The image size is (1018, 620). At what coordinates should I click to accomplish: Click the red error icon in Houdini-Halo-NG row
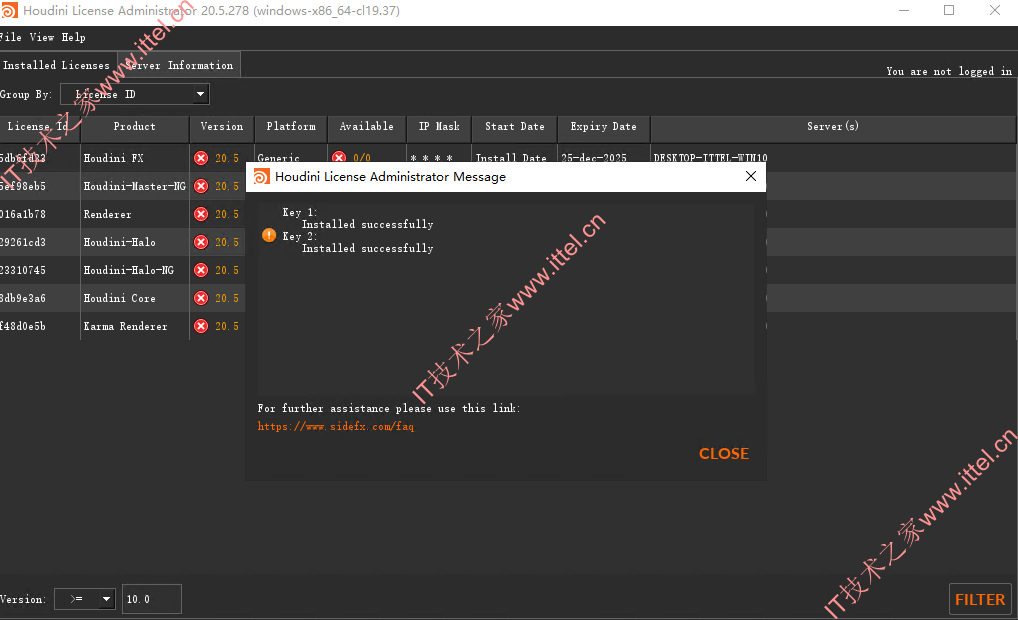[201, 270]
